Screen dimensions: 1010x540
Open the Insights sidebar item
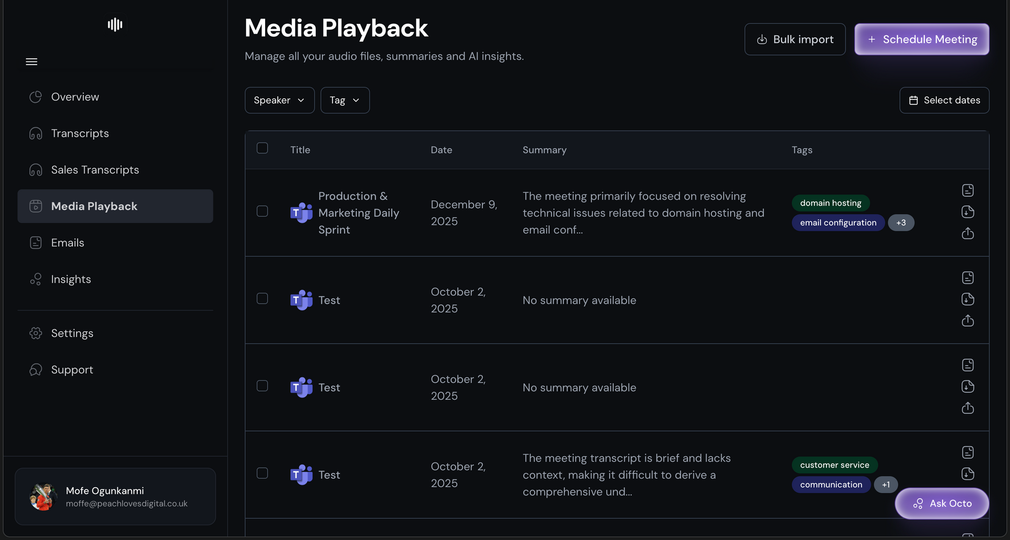[71, 279]
